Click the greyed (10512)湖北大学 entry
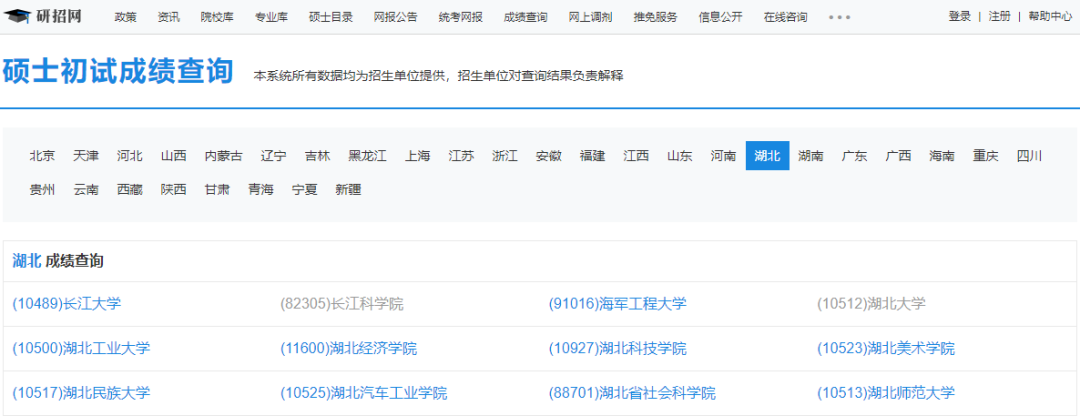 pyautogui.click(x=871, y=303)
